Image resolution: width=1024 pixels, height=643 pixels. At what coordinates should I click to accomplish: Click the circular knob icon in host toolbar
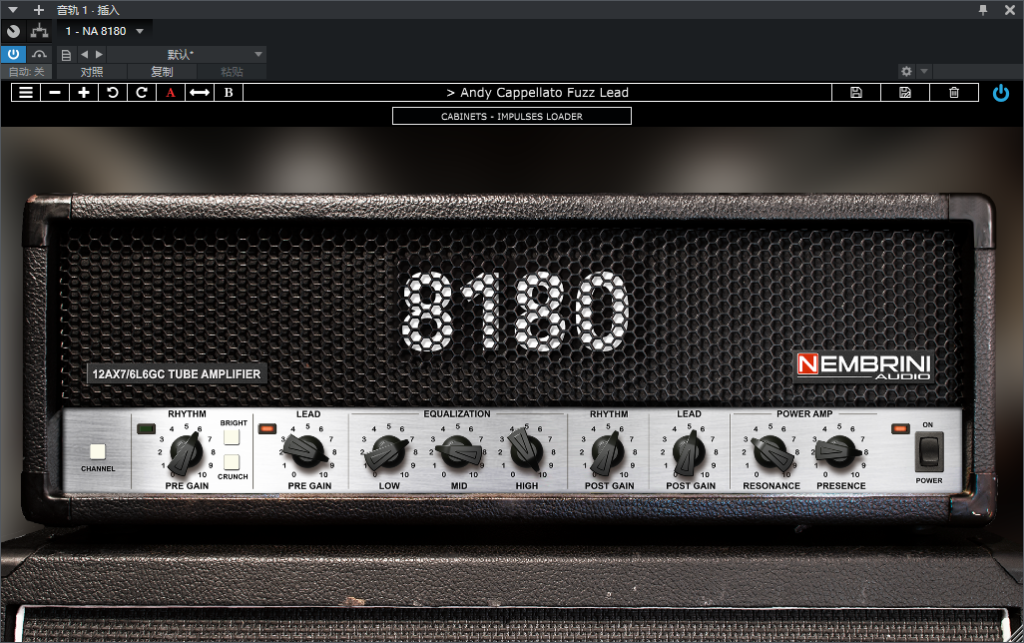pos(13,31)
